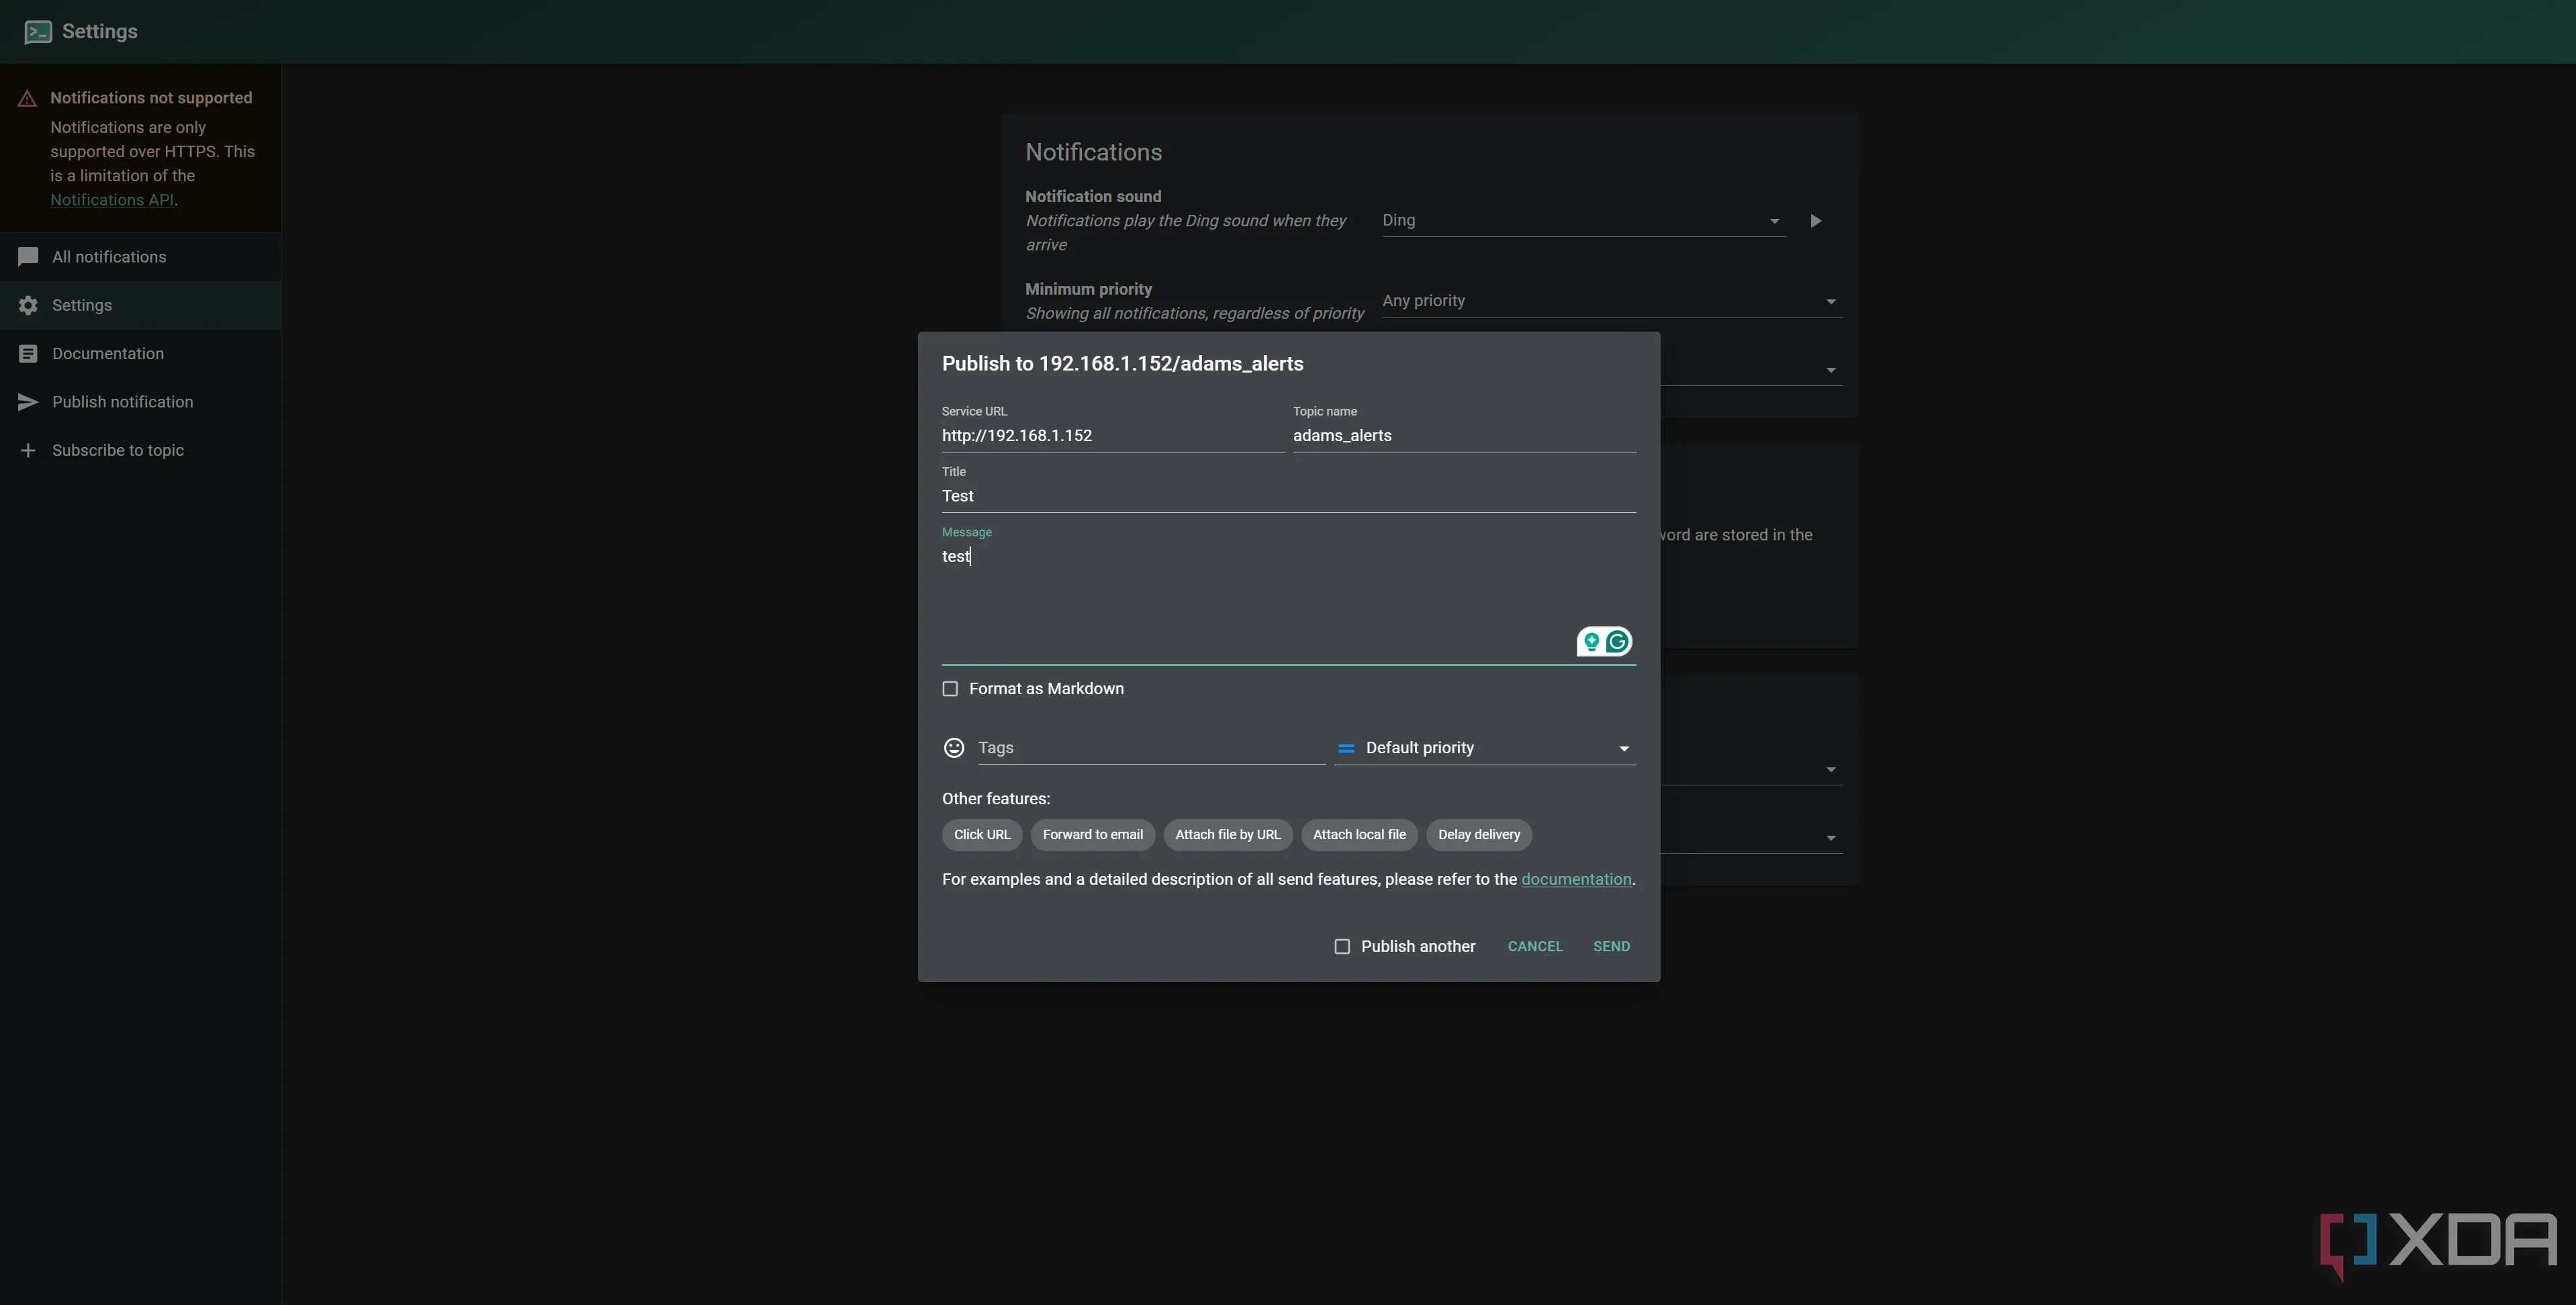Click the All notifications chat icon
The height and width of the screenshot is (1305, 2576).
28,257
